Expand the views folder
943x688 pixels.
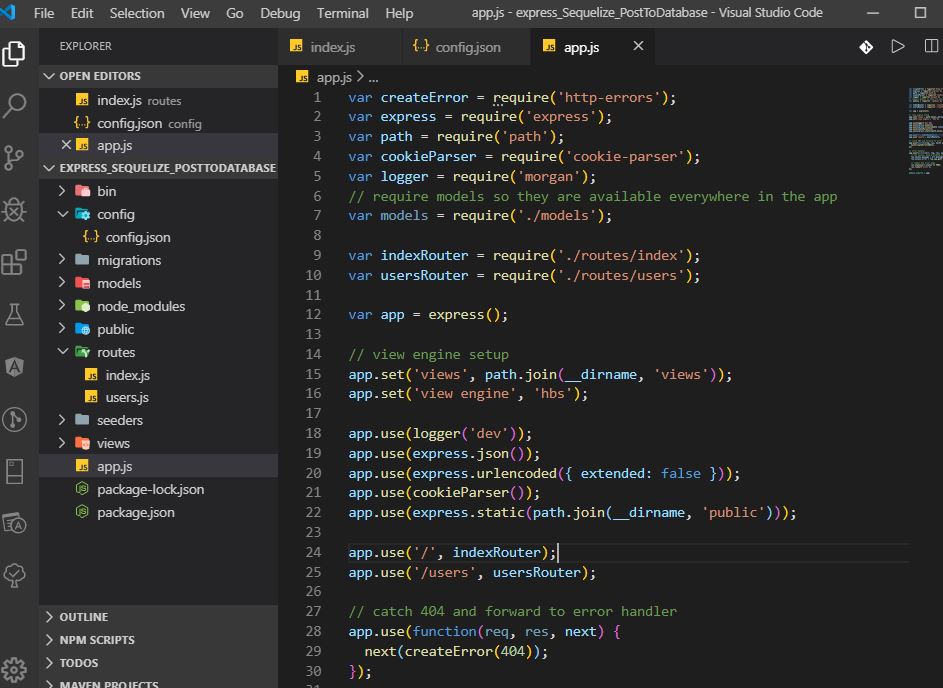click(x=158, y=443)
